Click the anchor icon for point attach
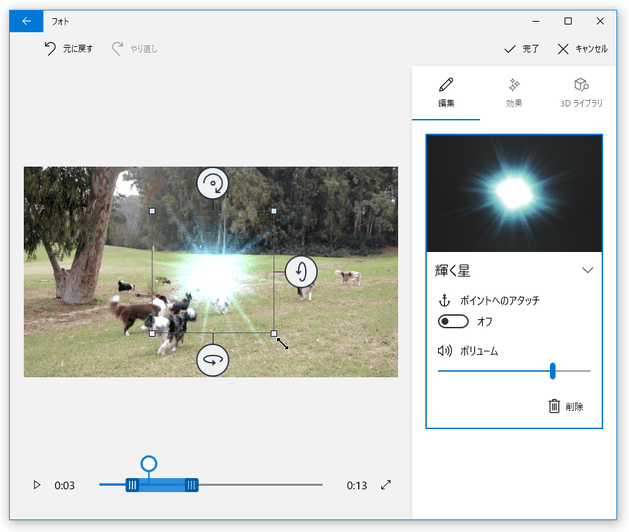The image size is (629, 532). pyautogui.click(x=445, y=300)
